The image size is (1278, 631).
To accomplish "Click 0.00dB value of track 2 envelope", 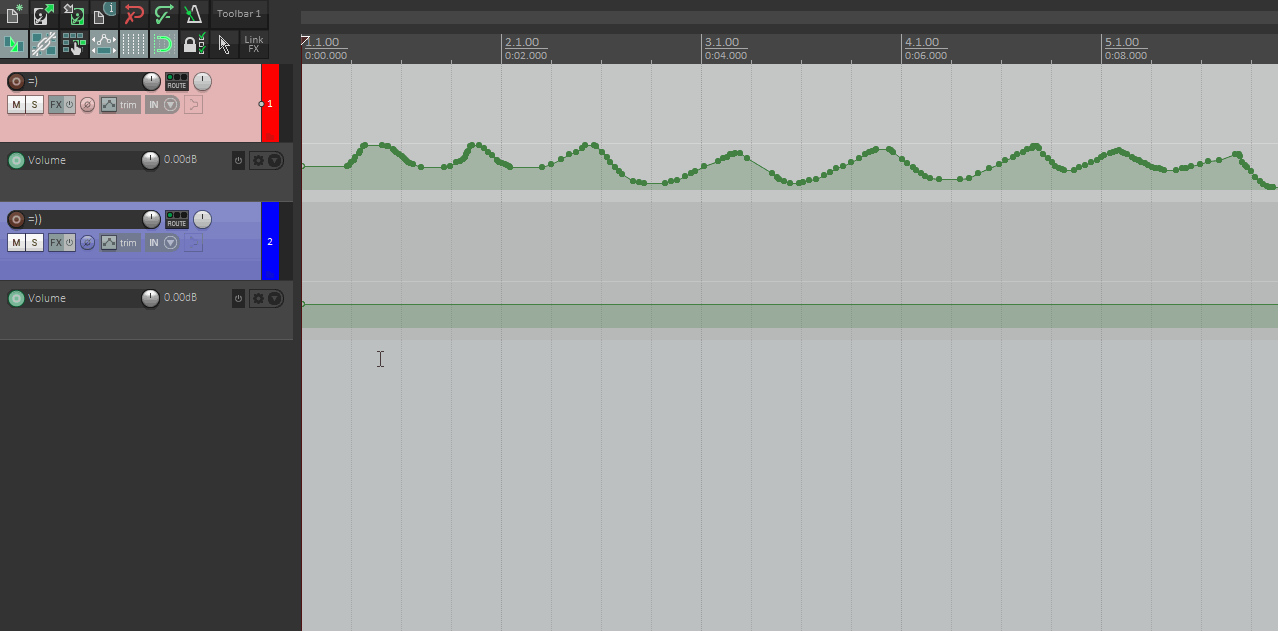I will coord(180,298).
